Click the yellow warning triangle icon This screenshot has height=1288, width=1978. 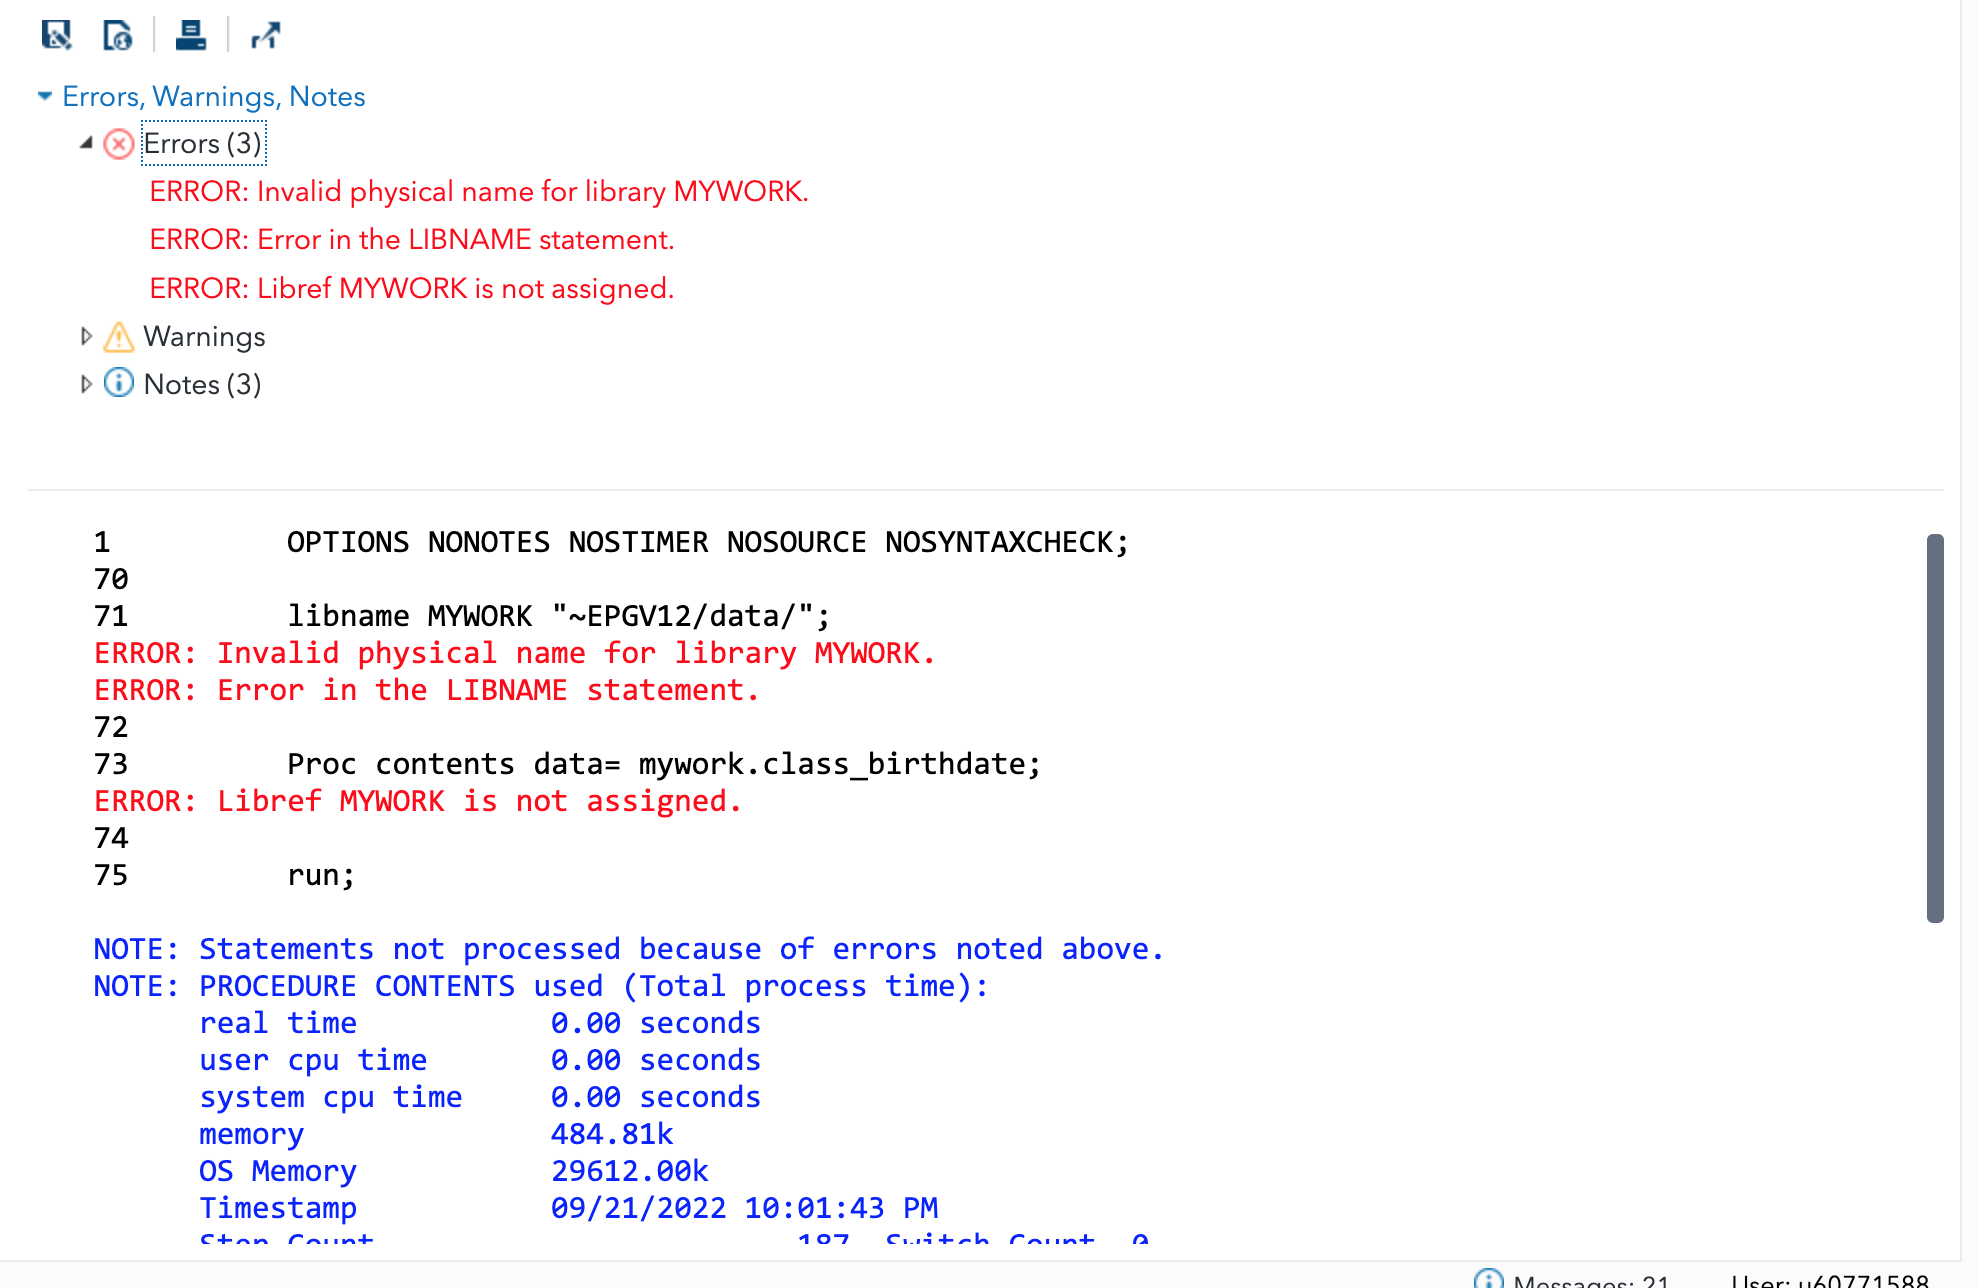(x=119, y=337)
